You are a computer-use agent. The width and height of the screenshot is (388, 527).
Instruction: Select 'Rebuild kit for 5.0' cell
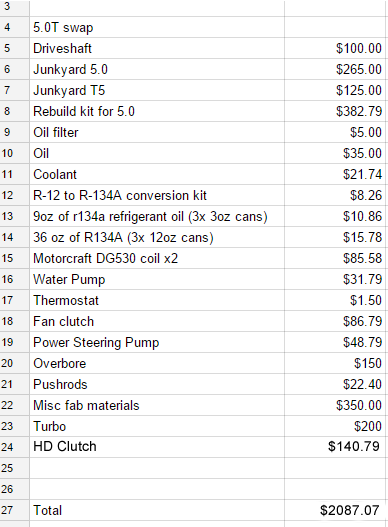pyautogui.click(x=157, y=111)
